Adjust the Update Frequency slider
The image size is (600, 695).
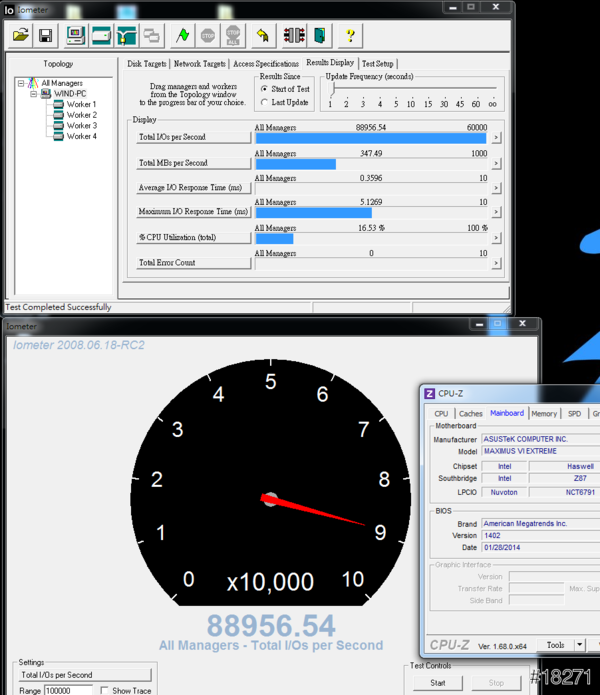click(x=332, y=90)
